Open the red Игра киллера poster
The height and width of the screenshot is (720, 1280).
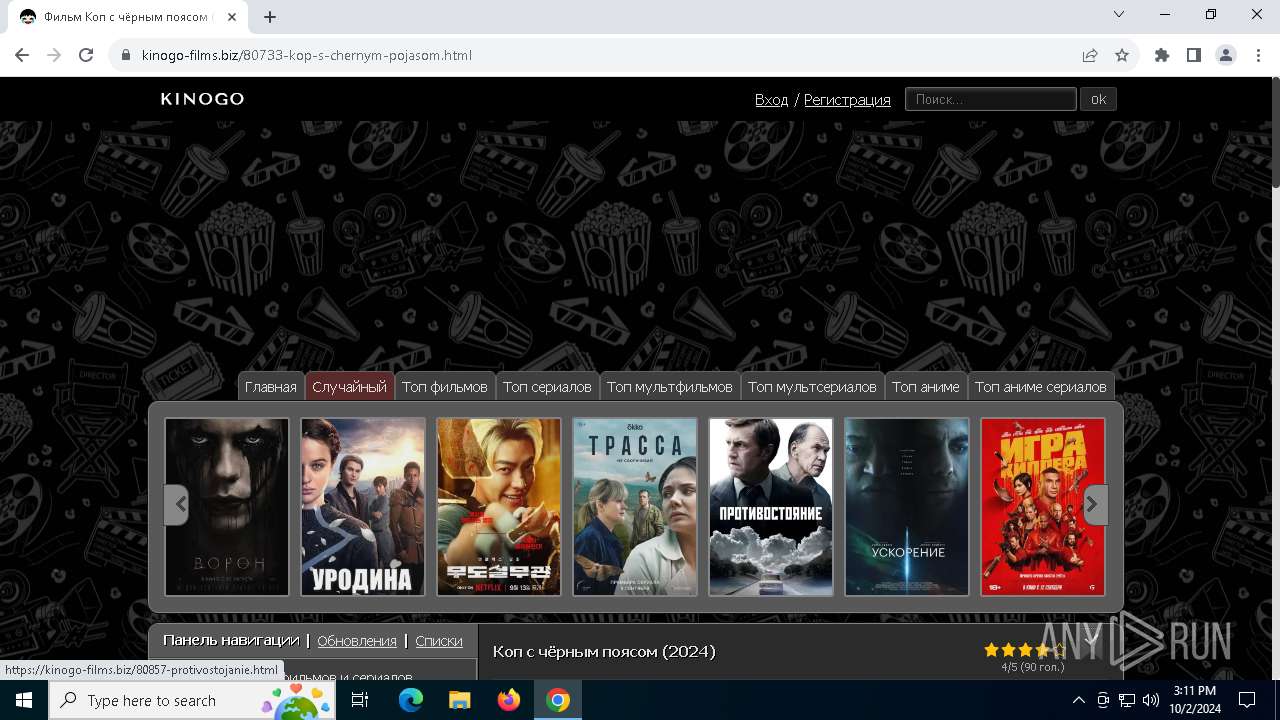tap(1043, 507)
